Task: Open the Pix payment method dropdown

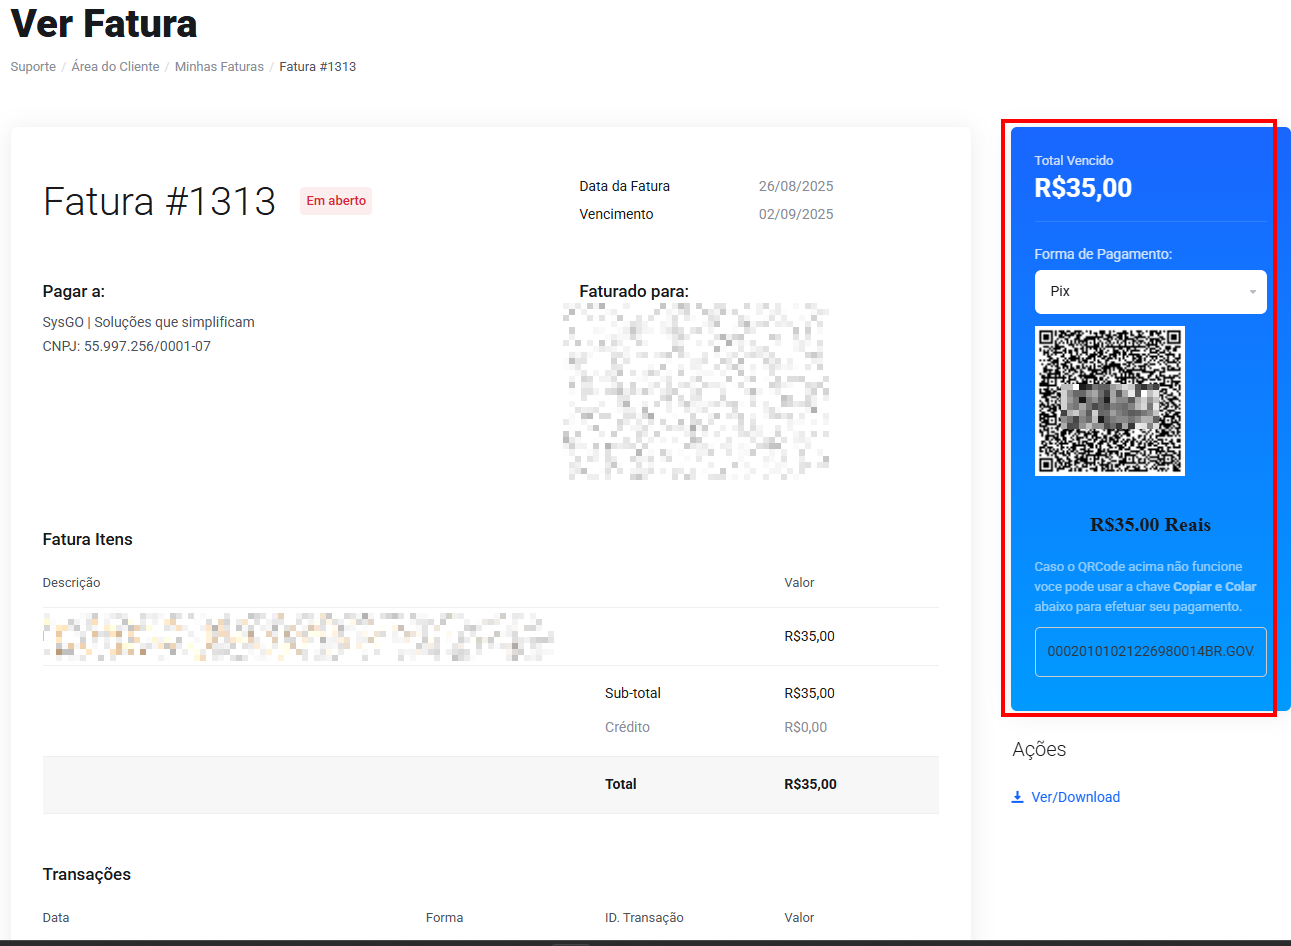Action: (1150, 292)
